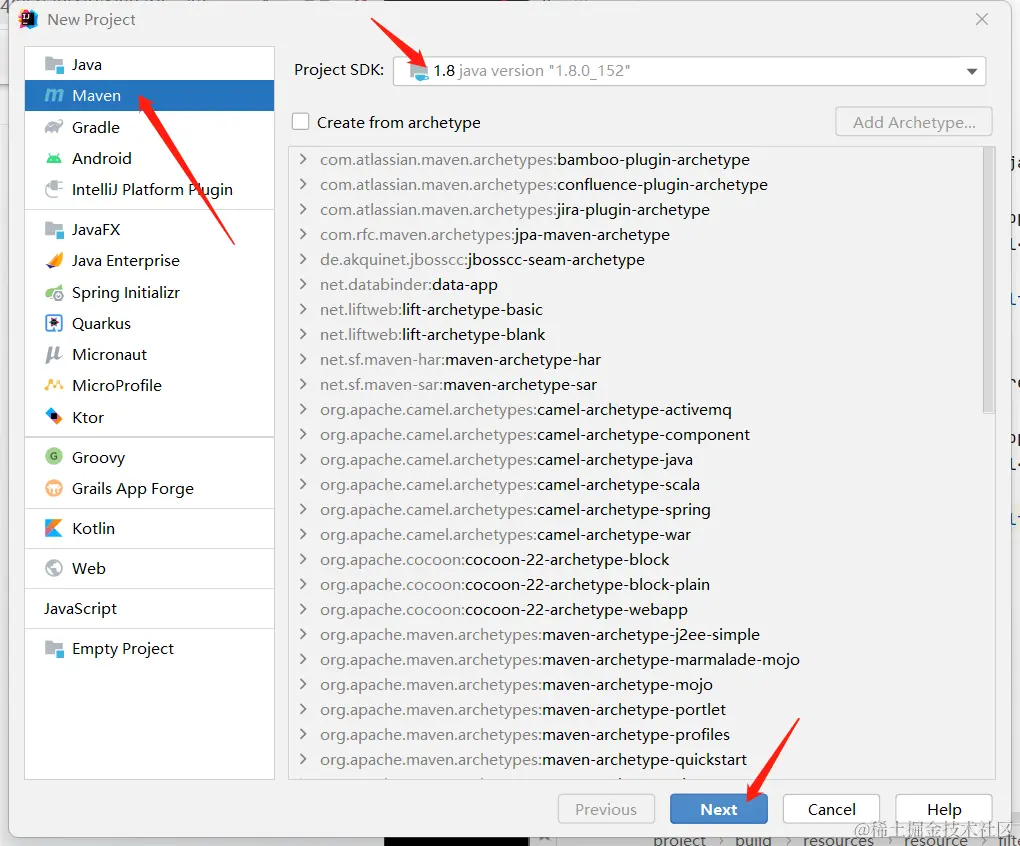Expand the bamboo-plugin-archetype entry

[302, 159]
